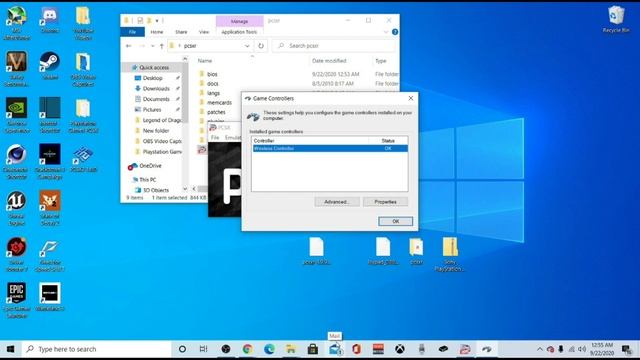Expand the Explorer ribbon chevron
This screenshot has width=640, height=360.
(x=386, y=32)
